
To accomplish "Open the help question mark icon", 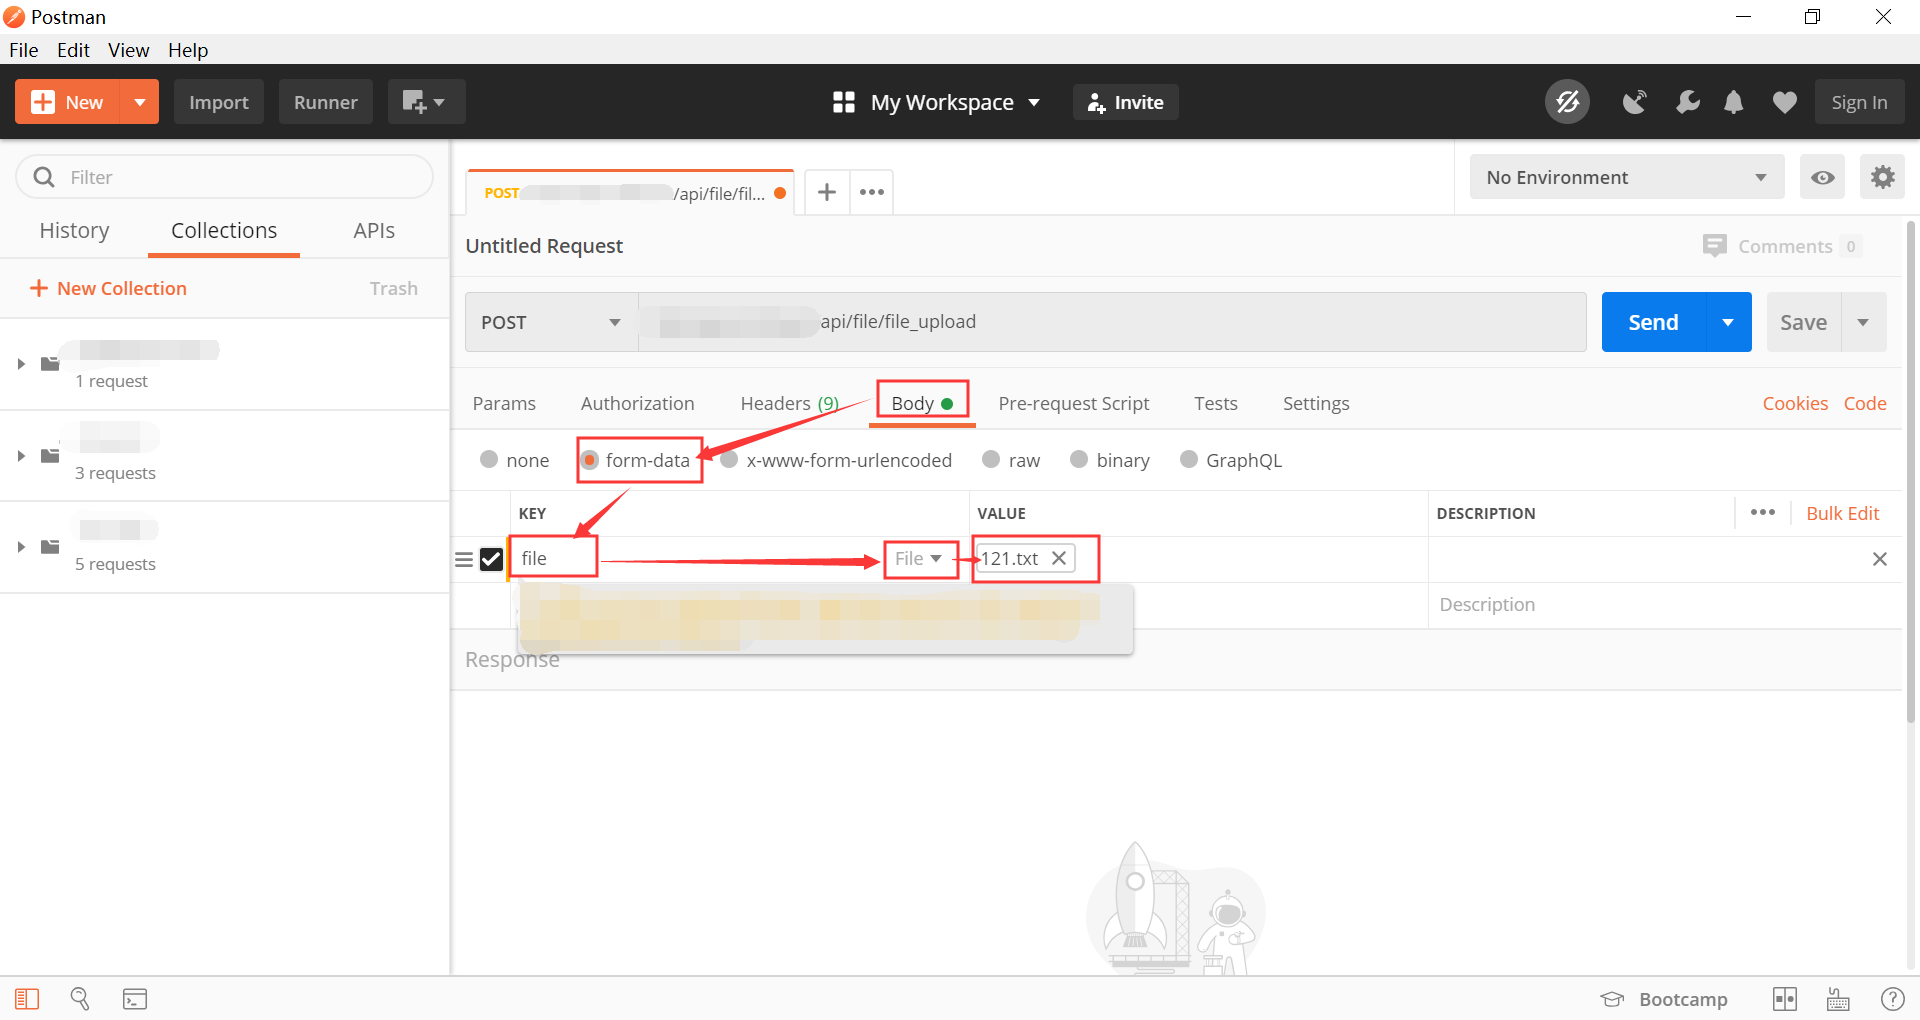I will (1893, 999).
